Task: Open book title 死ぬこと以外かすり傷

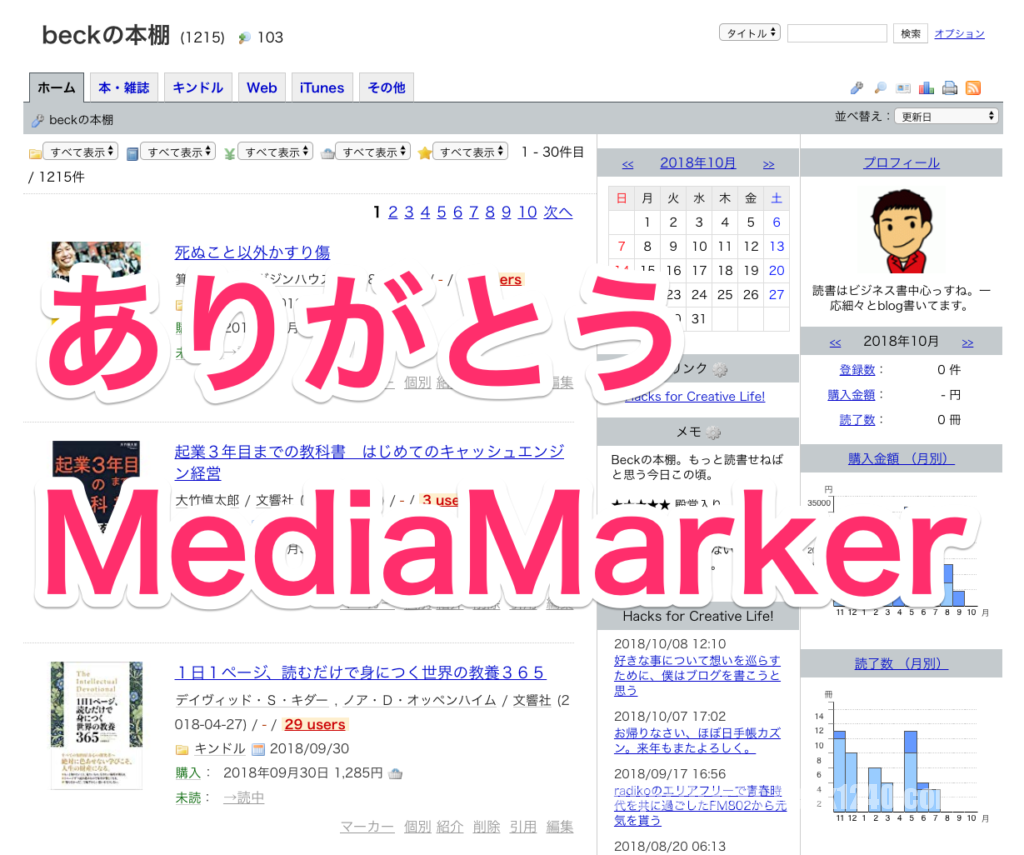Action: 252,252
